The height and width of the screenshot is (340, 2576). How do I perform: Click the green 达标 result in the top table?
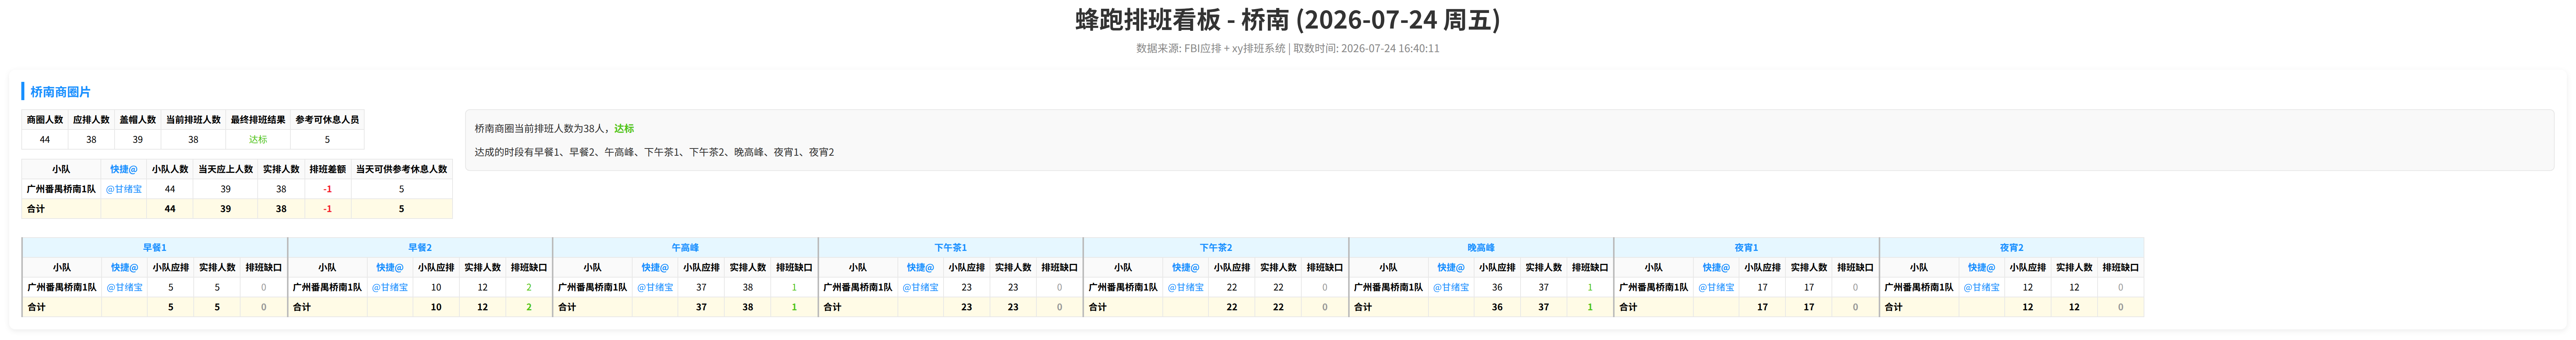tap(258, 140)
